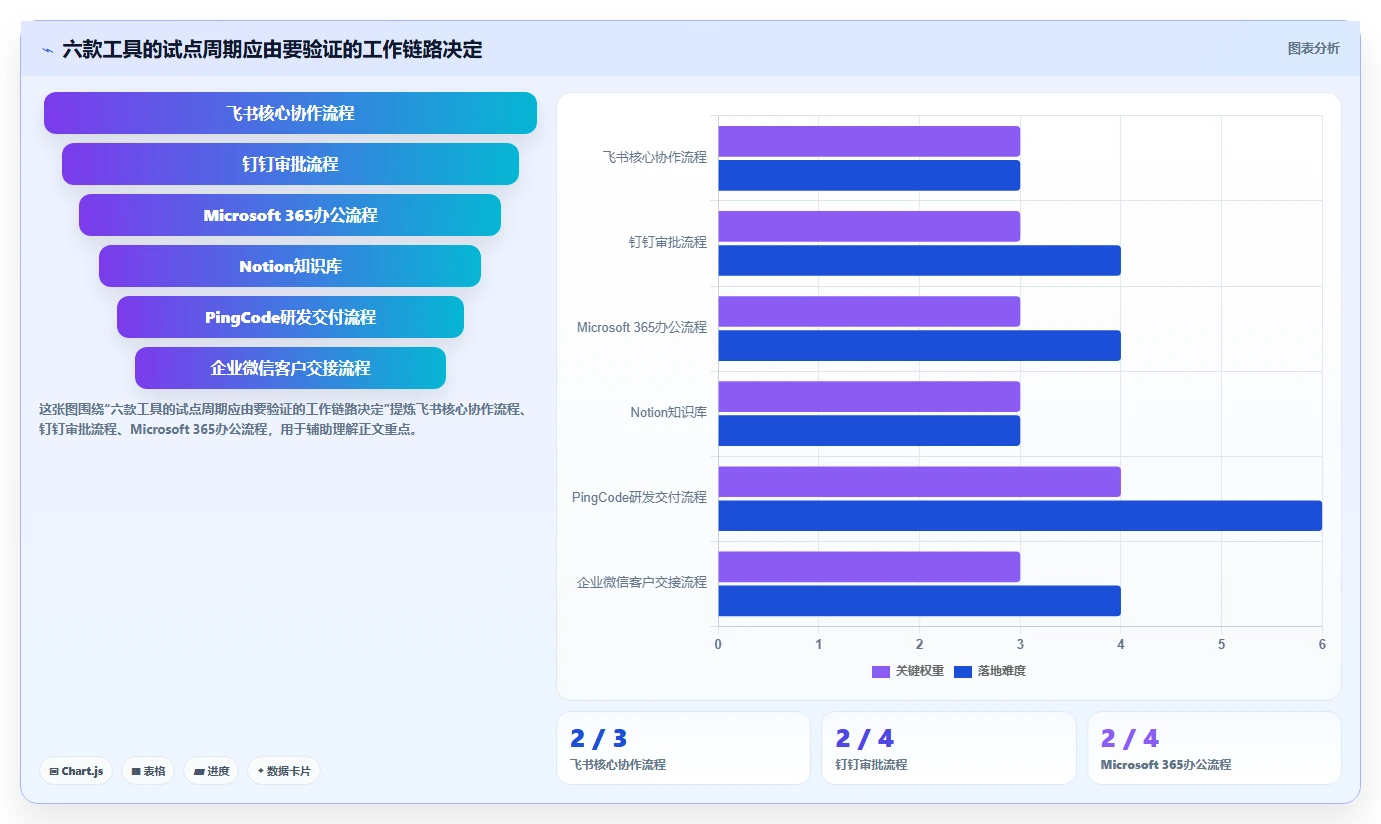Toggle the 关键权重 legend item
Image resolution: width=1381 pixels, height=824 pixels.
(908, 671)
